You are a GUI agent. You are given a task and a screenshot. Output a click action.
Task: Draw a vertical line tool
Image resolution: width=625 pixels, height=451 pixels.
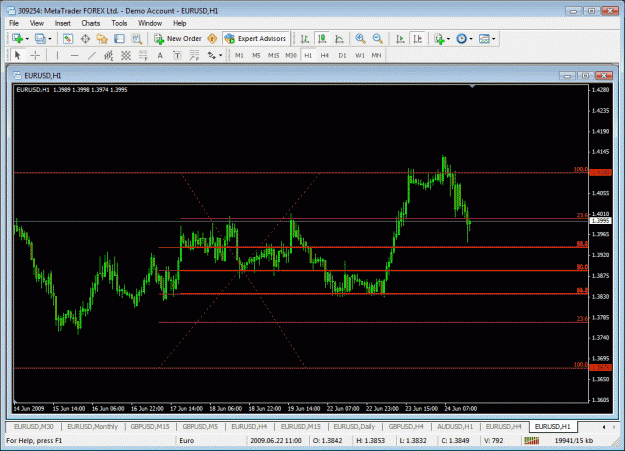tap(57, 55)
